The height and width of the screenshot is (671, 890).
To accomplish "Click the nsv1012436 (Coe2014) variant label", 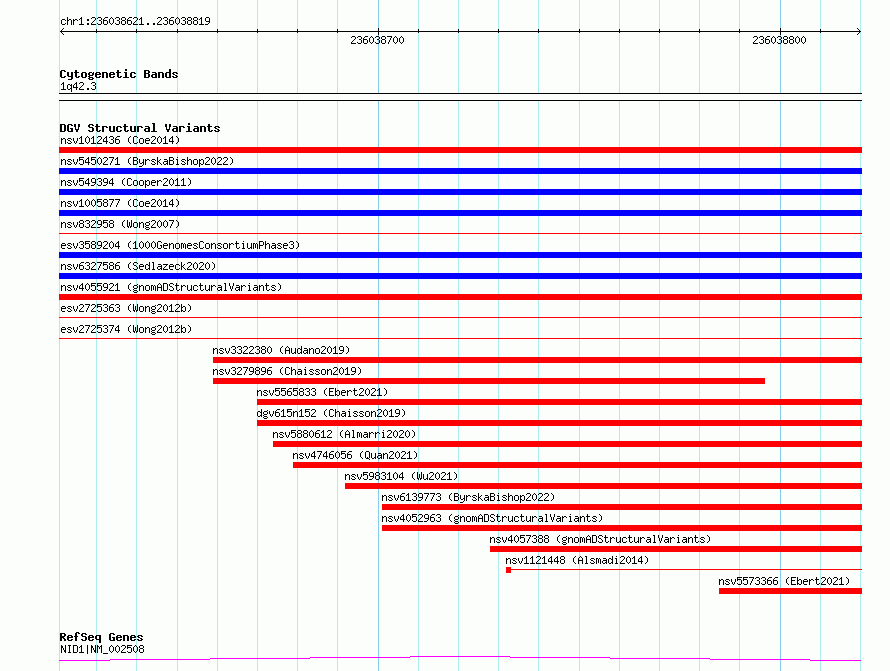I will (x=120, y=140).
